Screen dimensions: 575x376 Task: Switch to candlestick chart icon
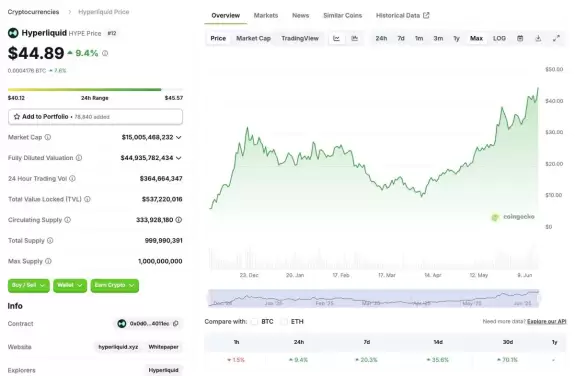[355, 39]
